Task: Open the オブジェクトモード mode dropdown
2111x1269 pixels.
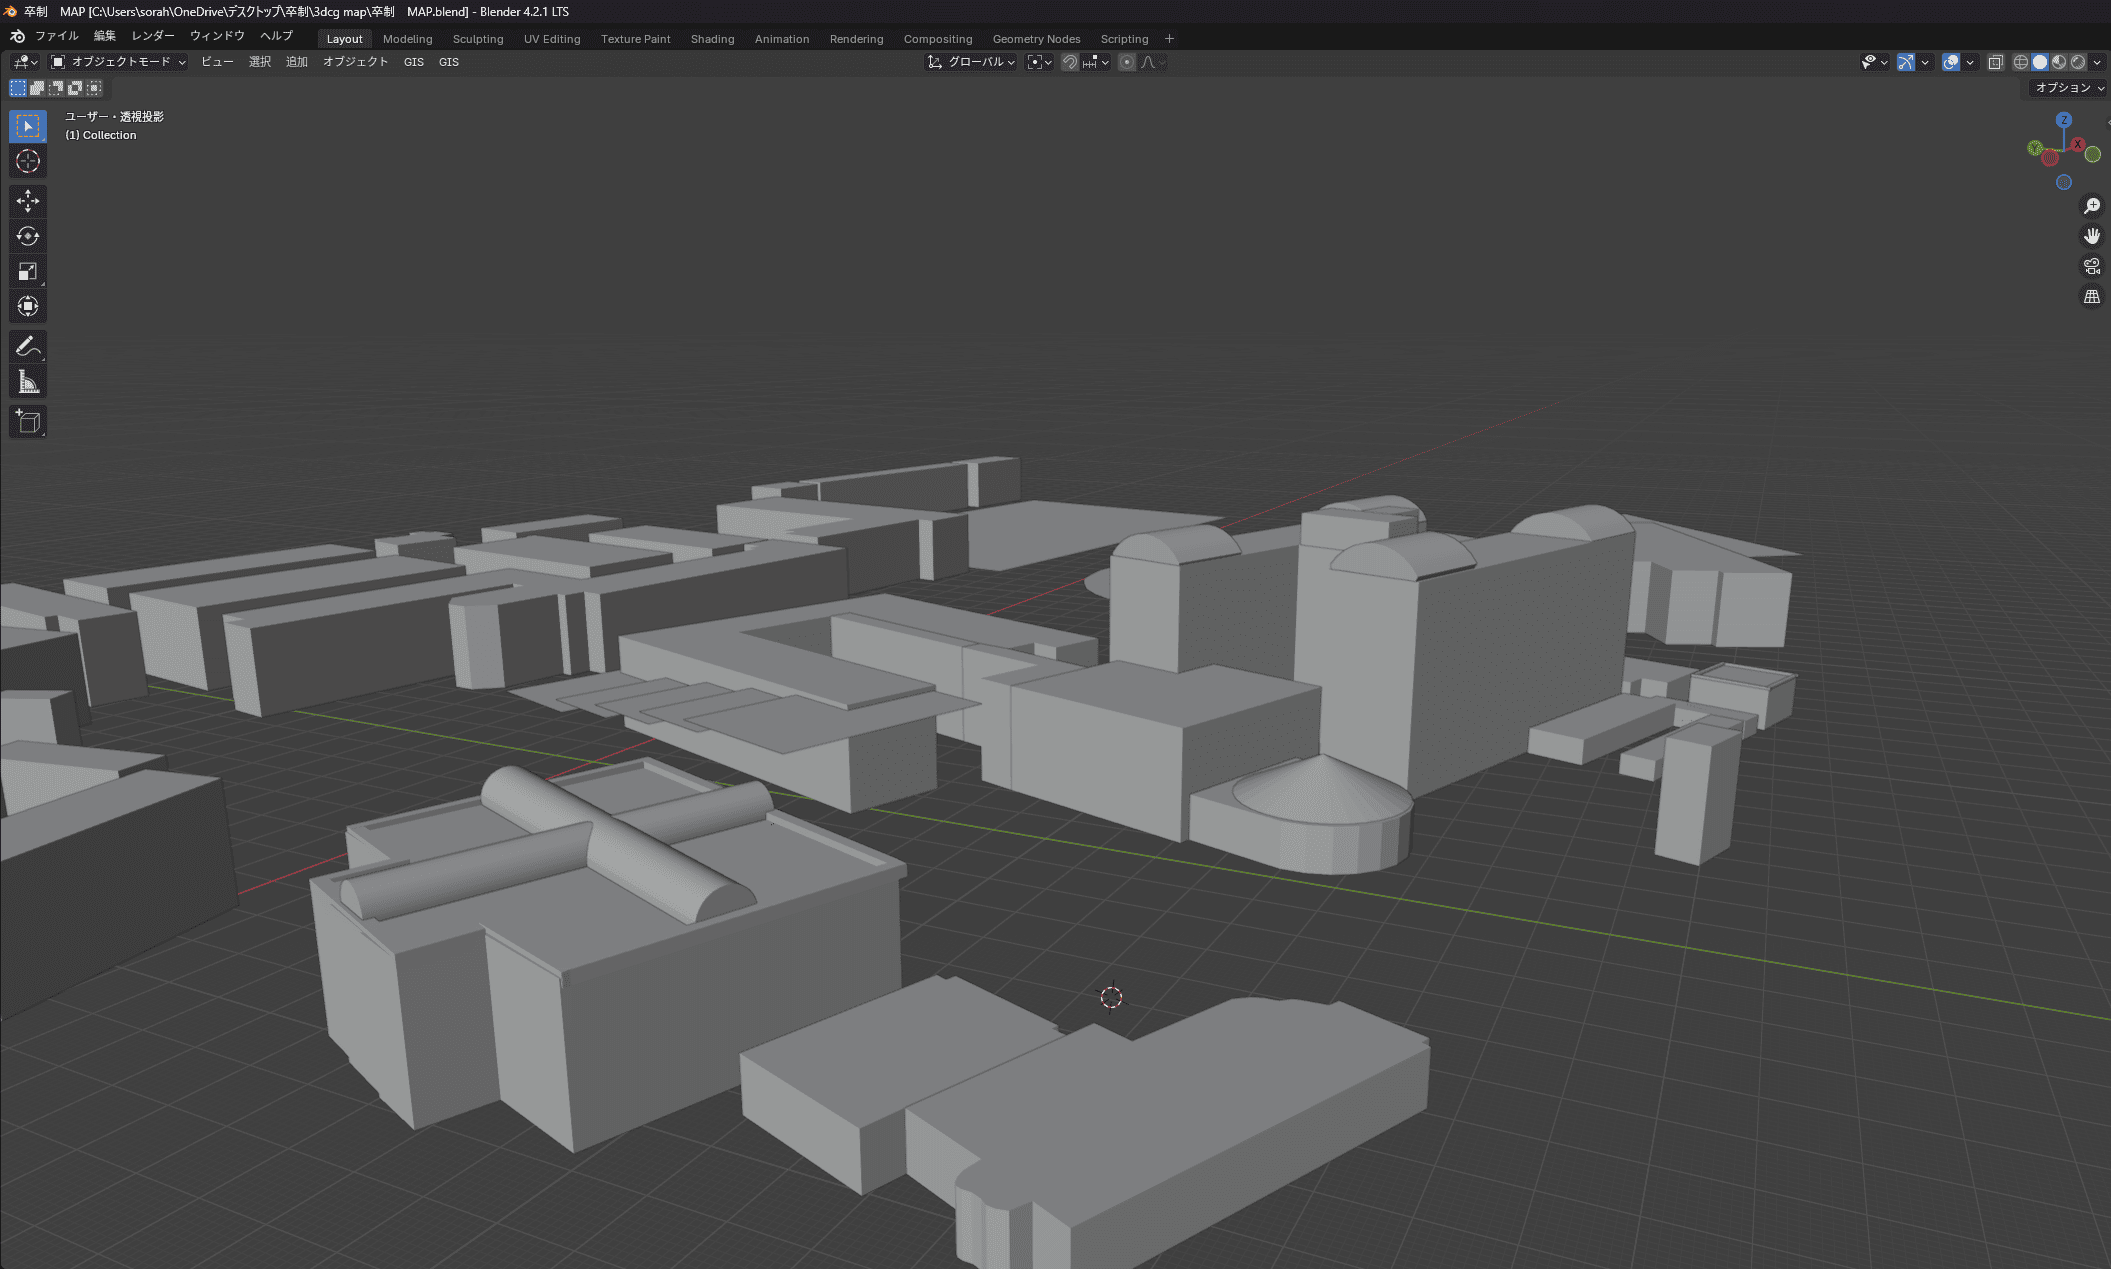Action: pyautogui.click(x=119, y=62)
